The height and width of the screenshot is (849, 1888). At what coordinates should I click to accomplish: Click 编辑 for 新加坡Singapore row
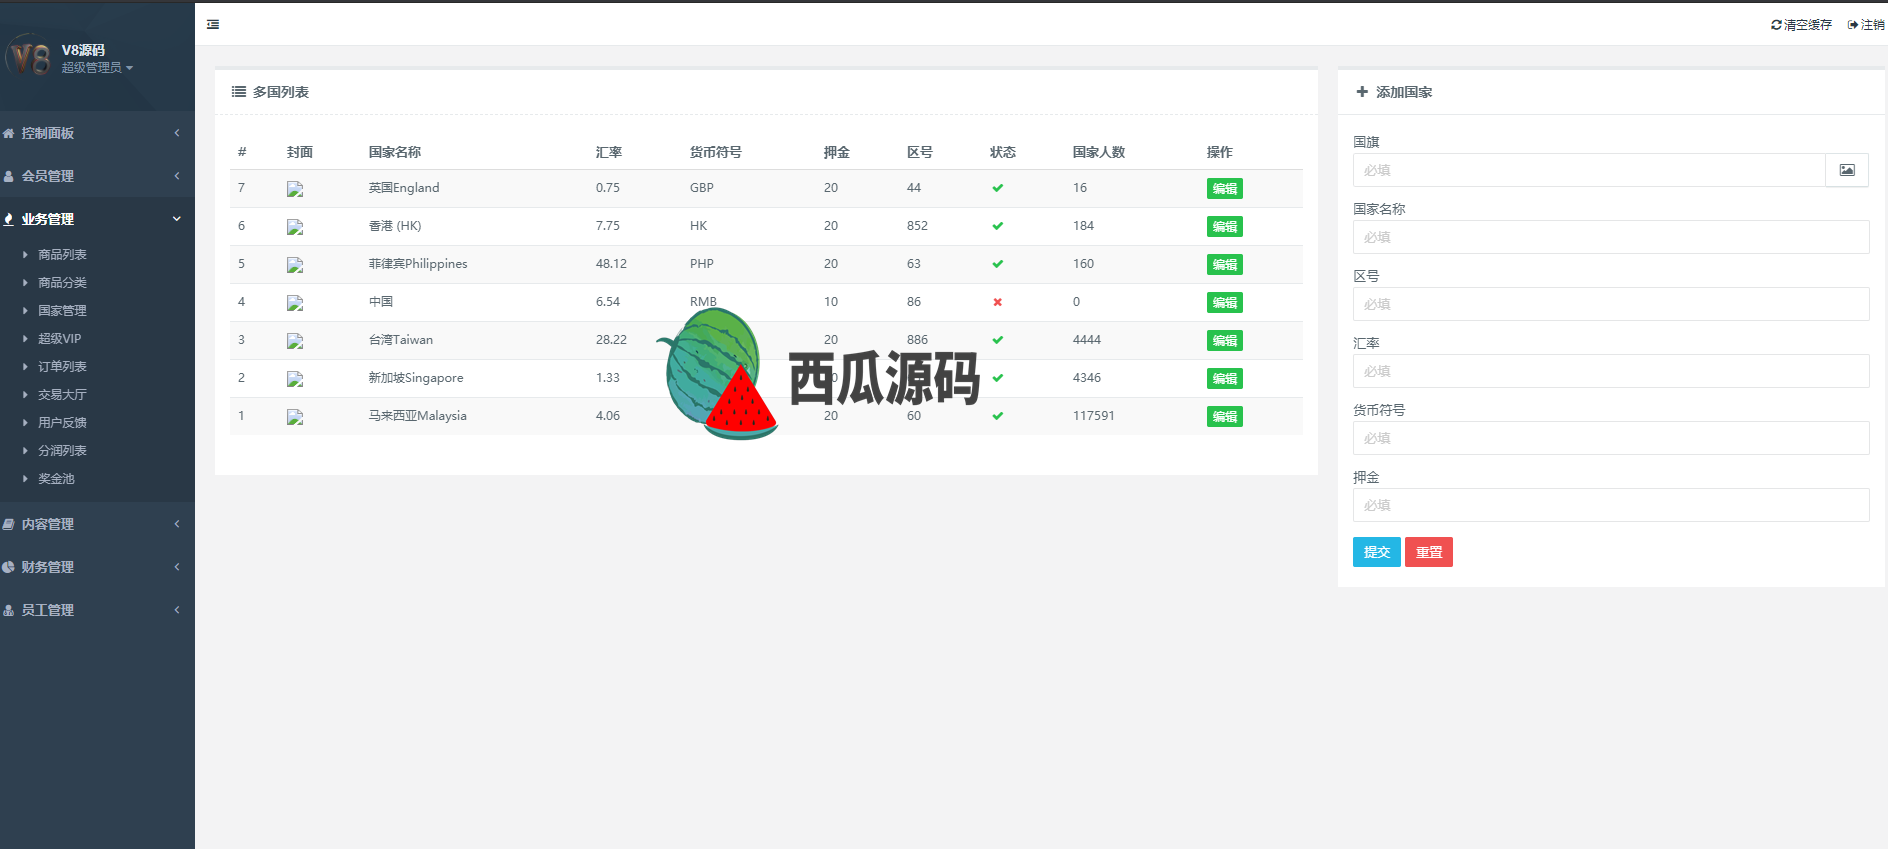tap(1224, 378)
